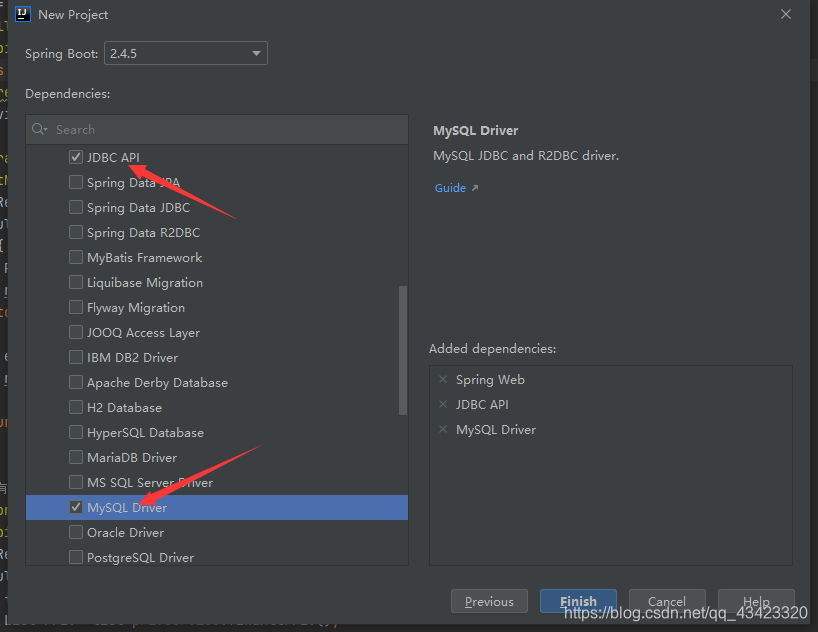Viewport: 818px width, 632px height.
Task: Click the external link arrow beside Guide
Action: coord(475,188)
